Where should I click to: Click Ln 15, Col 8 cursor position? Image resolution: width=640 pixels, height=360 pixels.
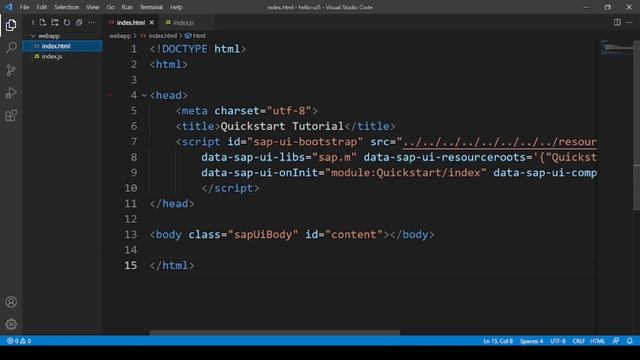tap(498, 341)
